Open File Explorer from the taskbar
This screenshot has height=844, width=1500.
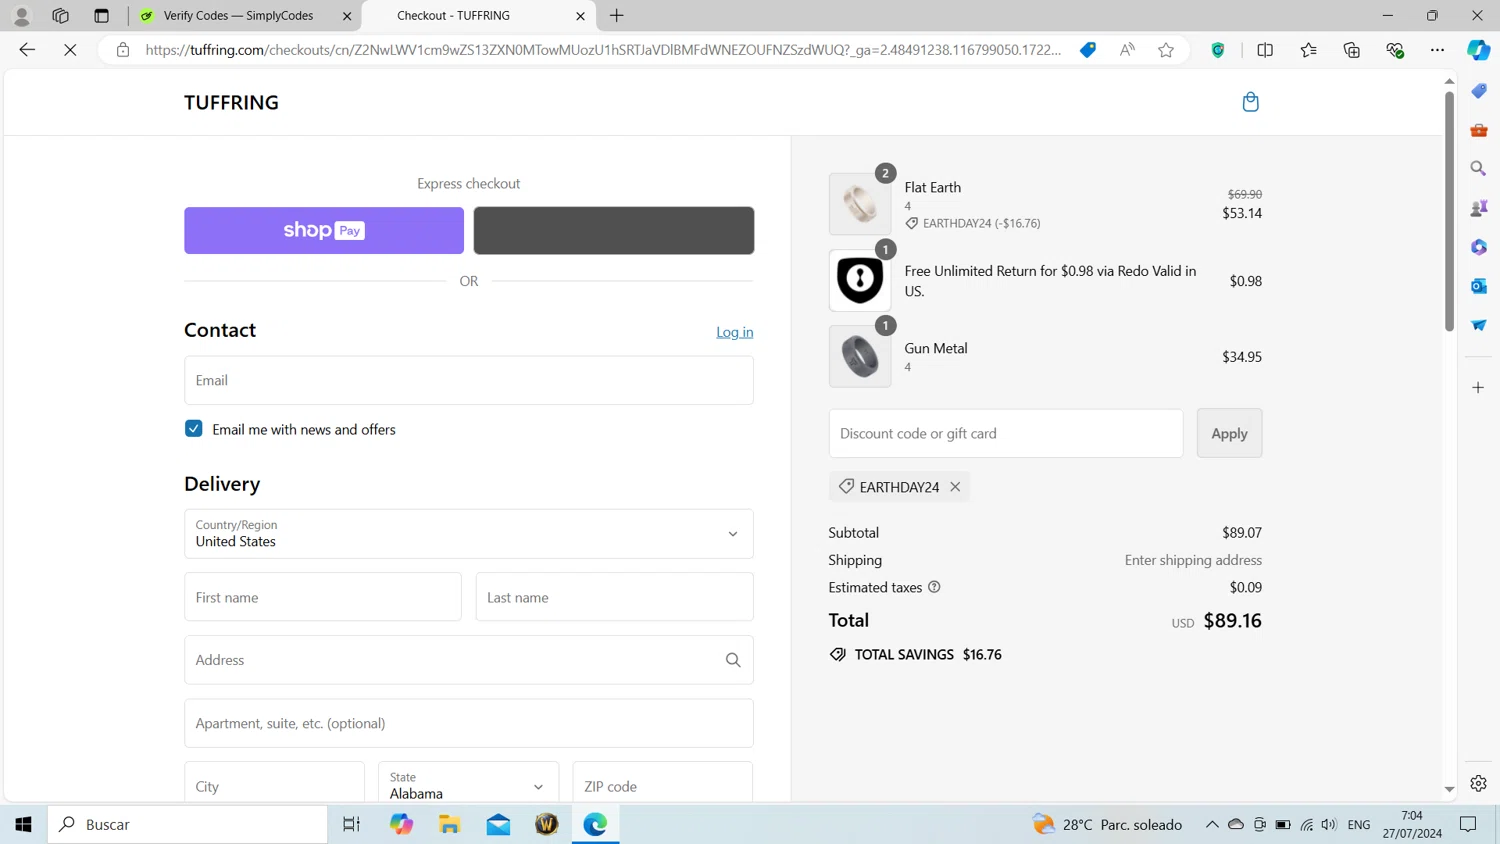point(449,824)
